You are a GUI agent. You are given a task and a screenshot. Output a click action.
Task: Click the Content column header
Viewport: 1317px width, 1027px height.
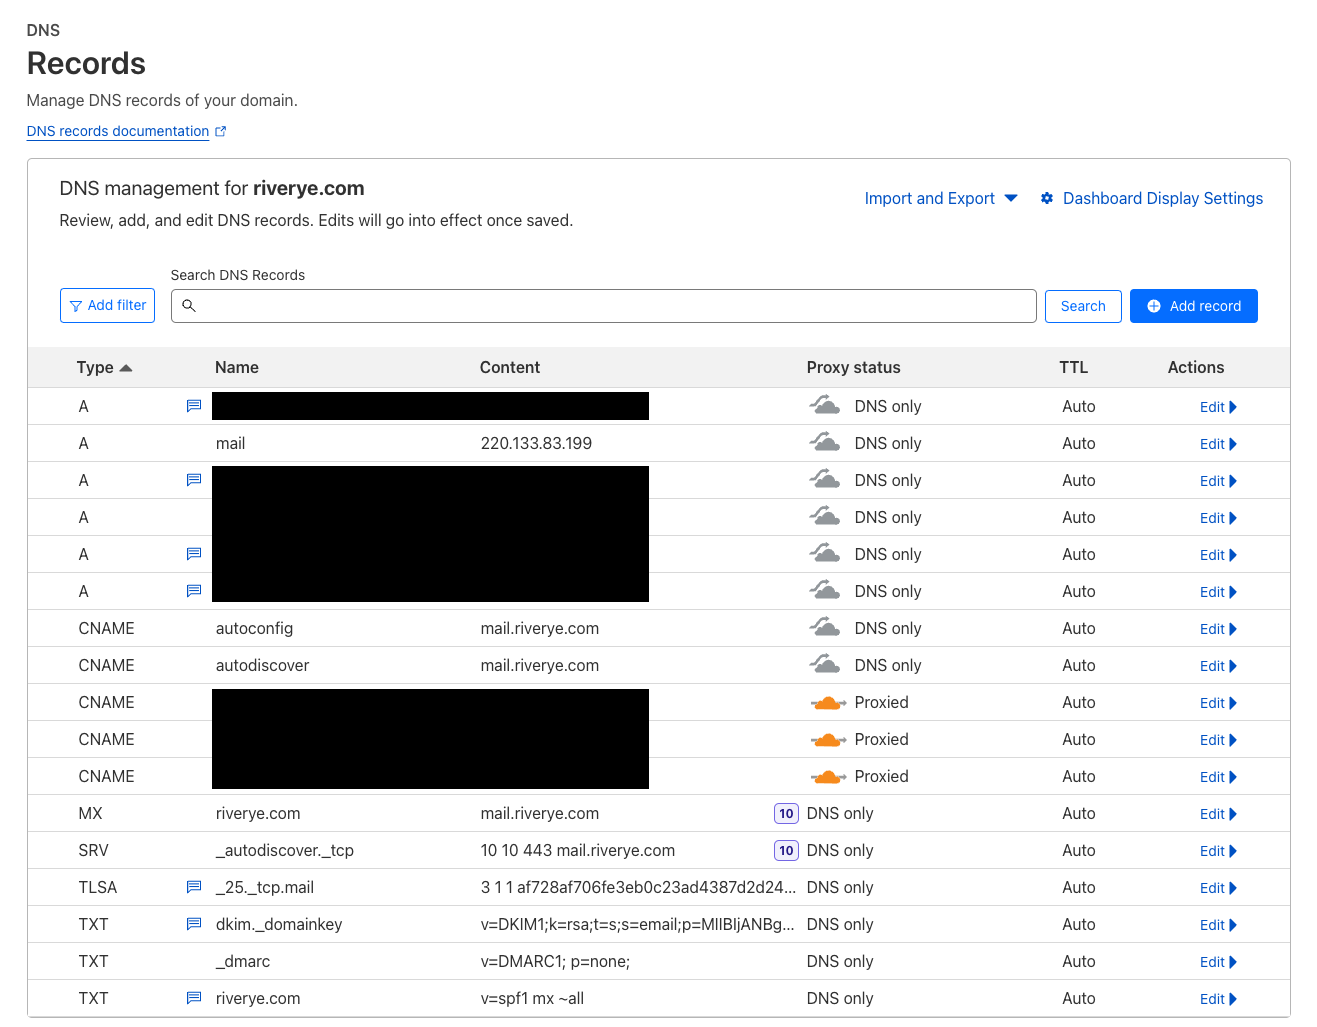coord(510,367)
